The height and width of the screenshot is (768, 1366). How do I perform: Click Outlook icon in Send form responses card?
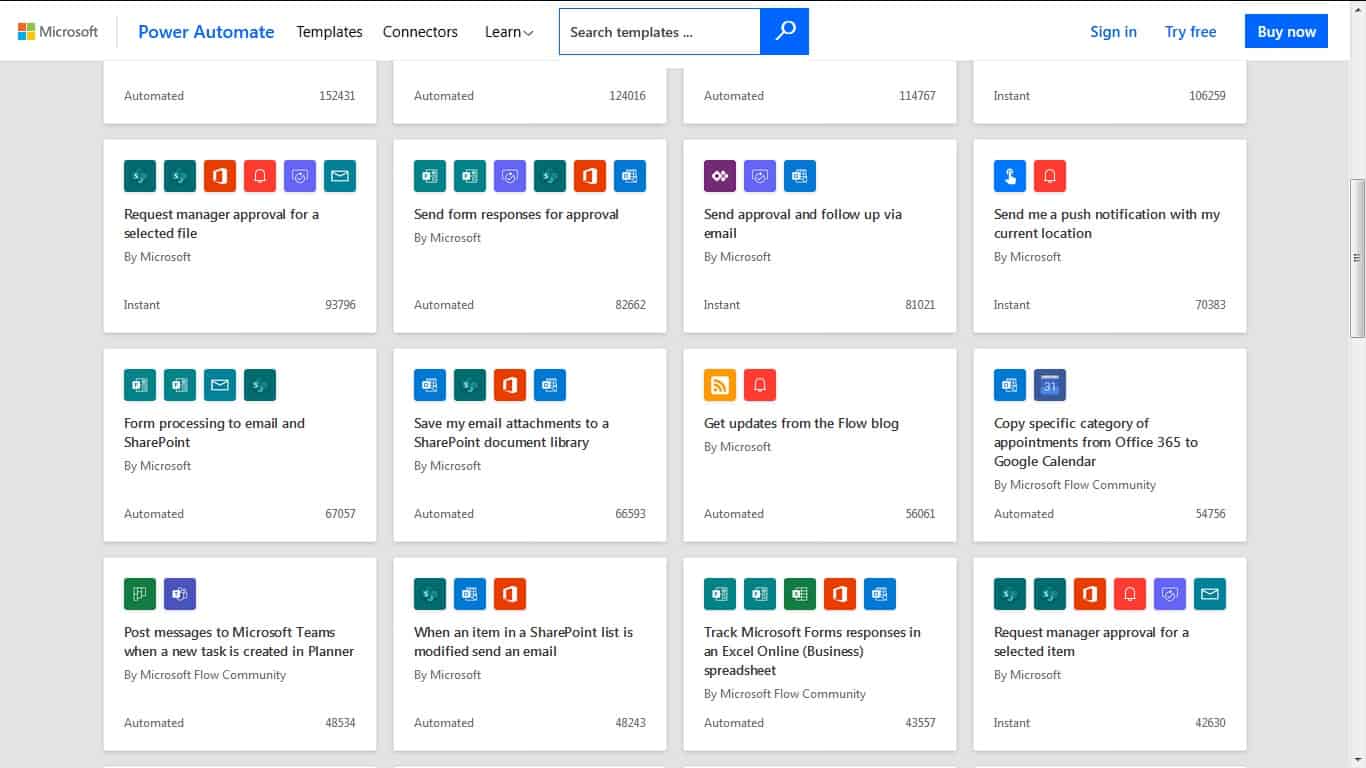(x=630, y=176)
